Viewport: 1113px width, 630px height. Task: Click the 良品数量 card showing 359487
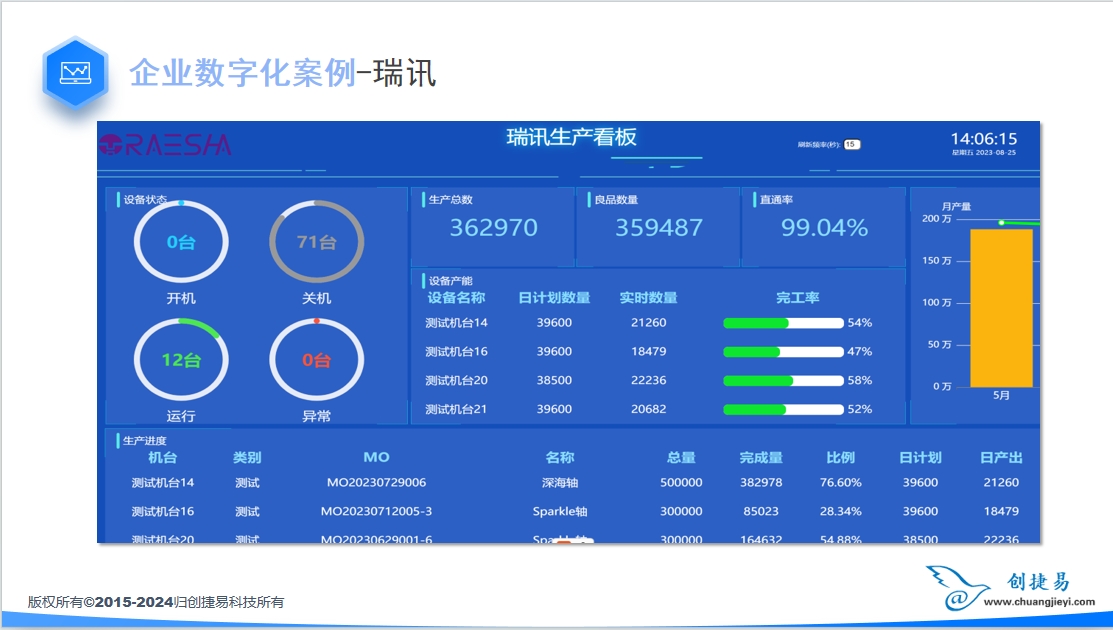[x=658, y=227]
